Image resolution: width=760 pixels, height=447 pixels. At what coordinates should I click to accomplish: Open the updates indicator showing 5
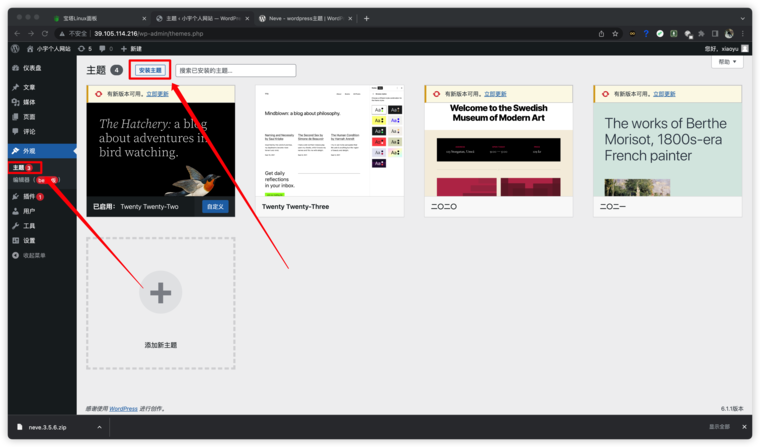pyautogui.click(x=85, y=48)
